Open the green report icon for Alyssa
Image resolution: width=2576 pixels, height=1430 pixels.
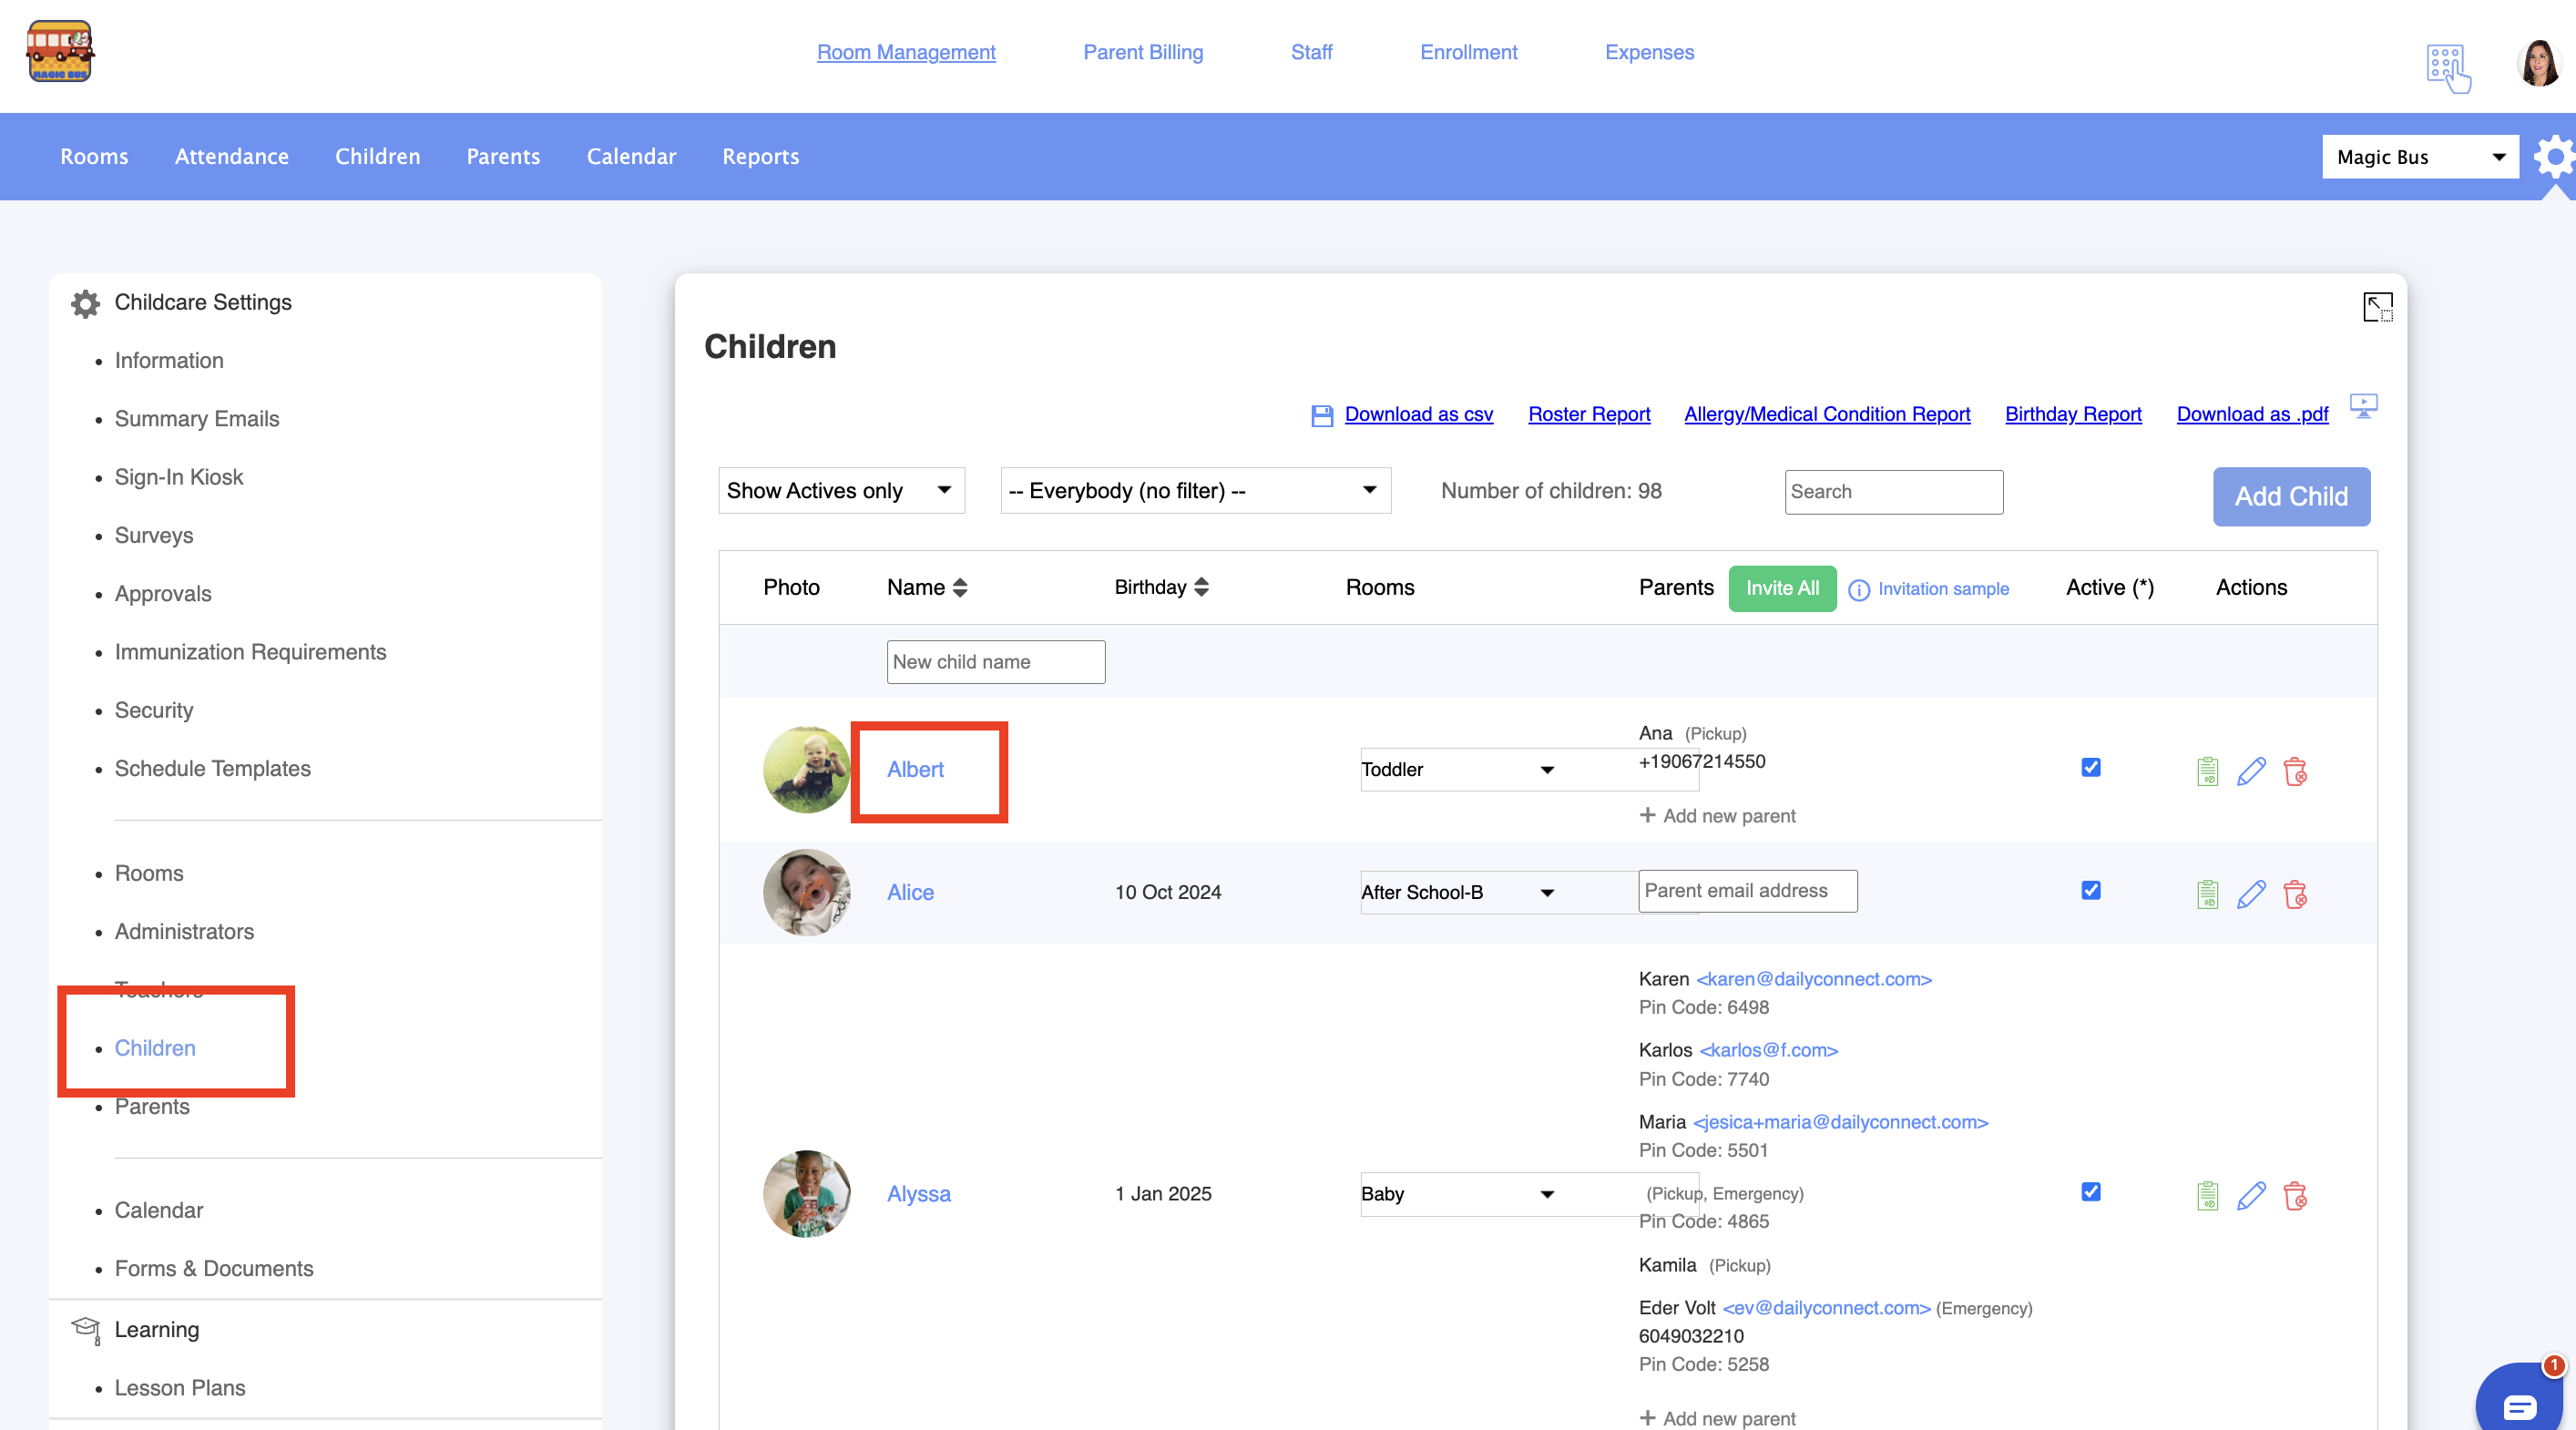point(2207,1195)
